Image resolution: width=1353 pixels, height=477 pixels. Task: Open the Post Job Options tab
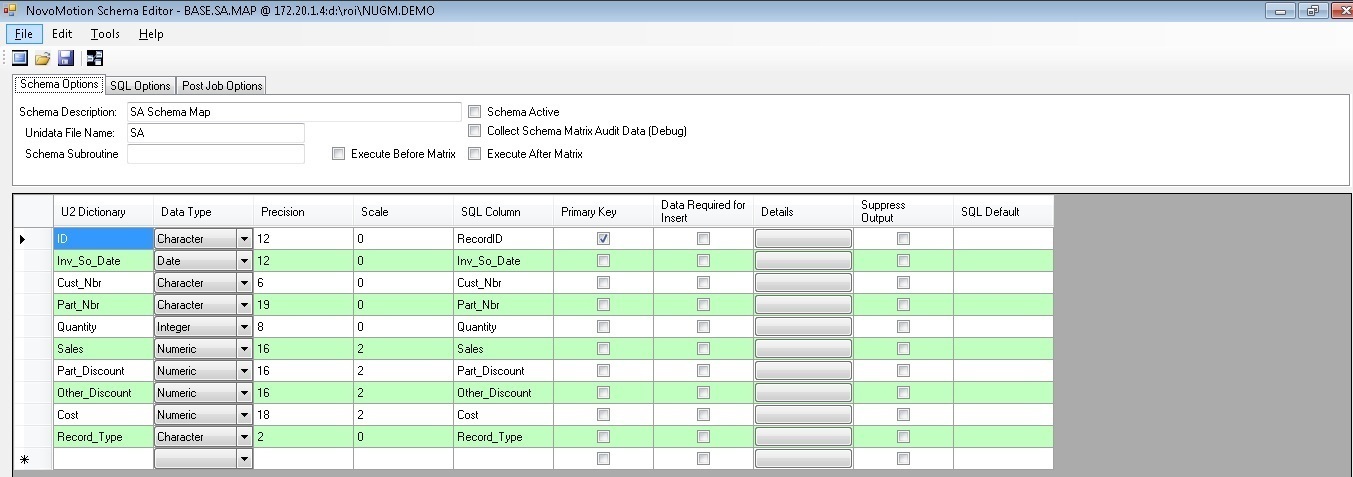coord(222,86)
